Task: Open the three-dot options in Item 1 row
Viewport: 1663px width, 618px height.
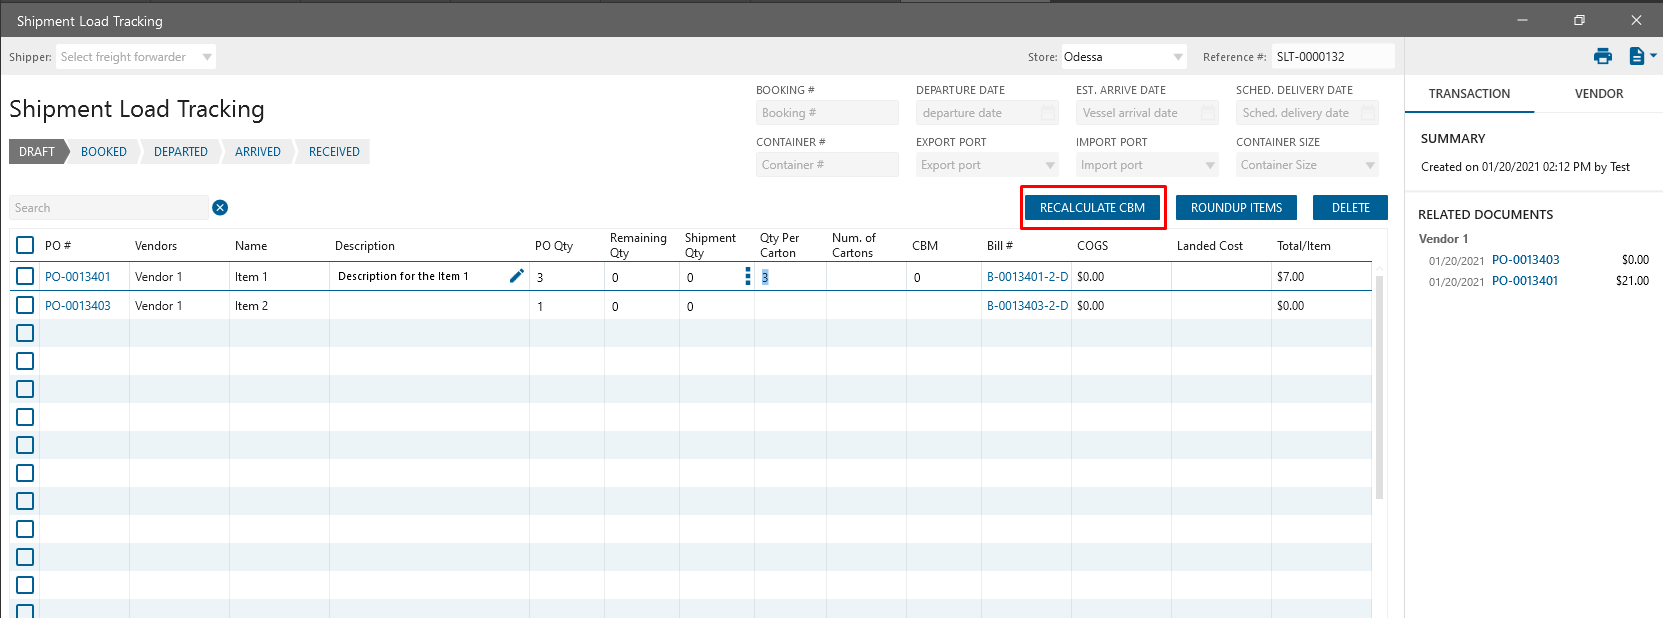Action: (x=748, y=277)
